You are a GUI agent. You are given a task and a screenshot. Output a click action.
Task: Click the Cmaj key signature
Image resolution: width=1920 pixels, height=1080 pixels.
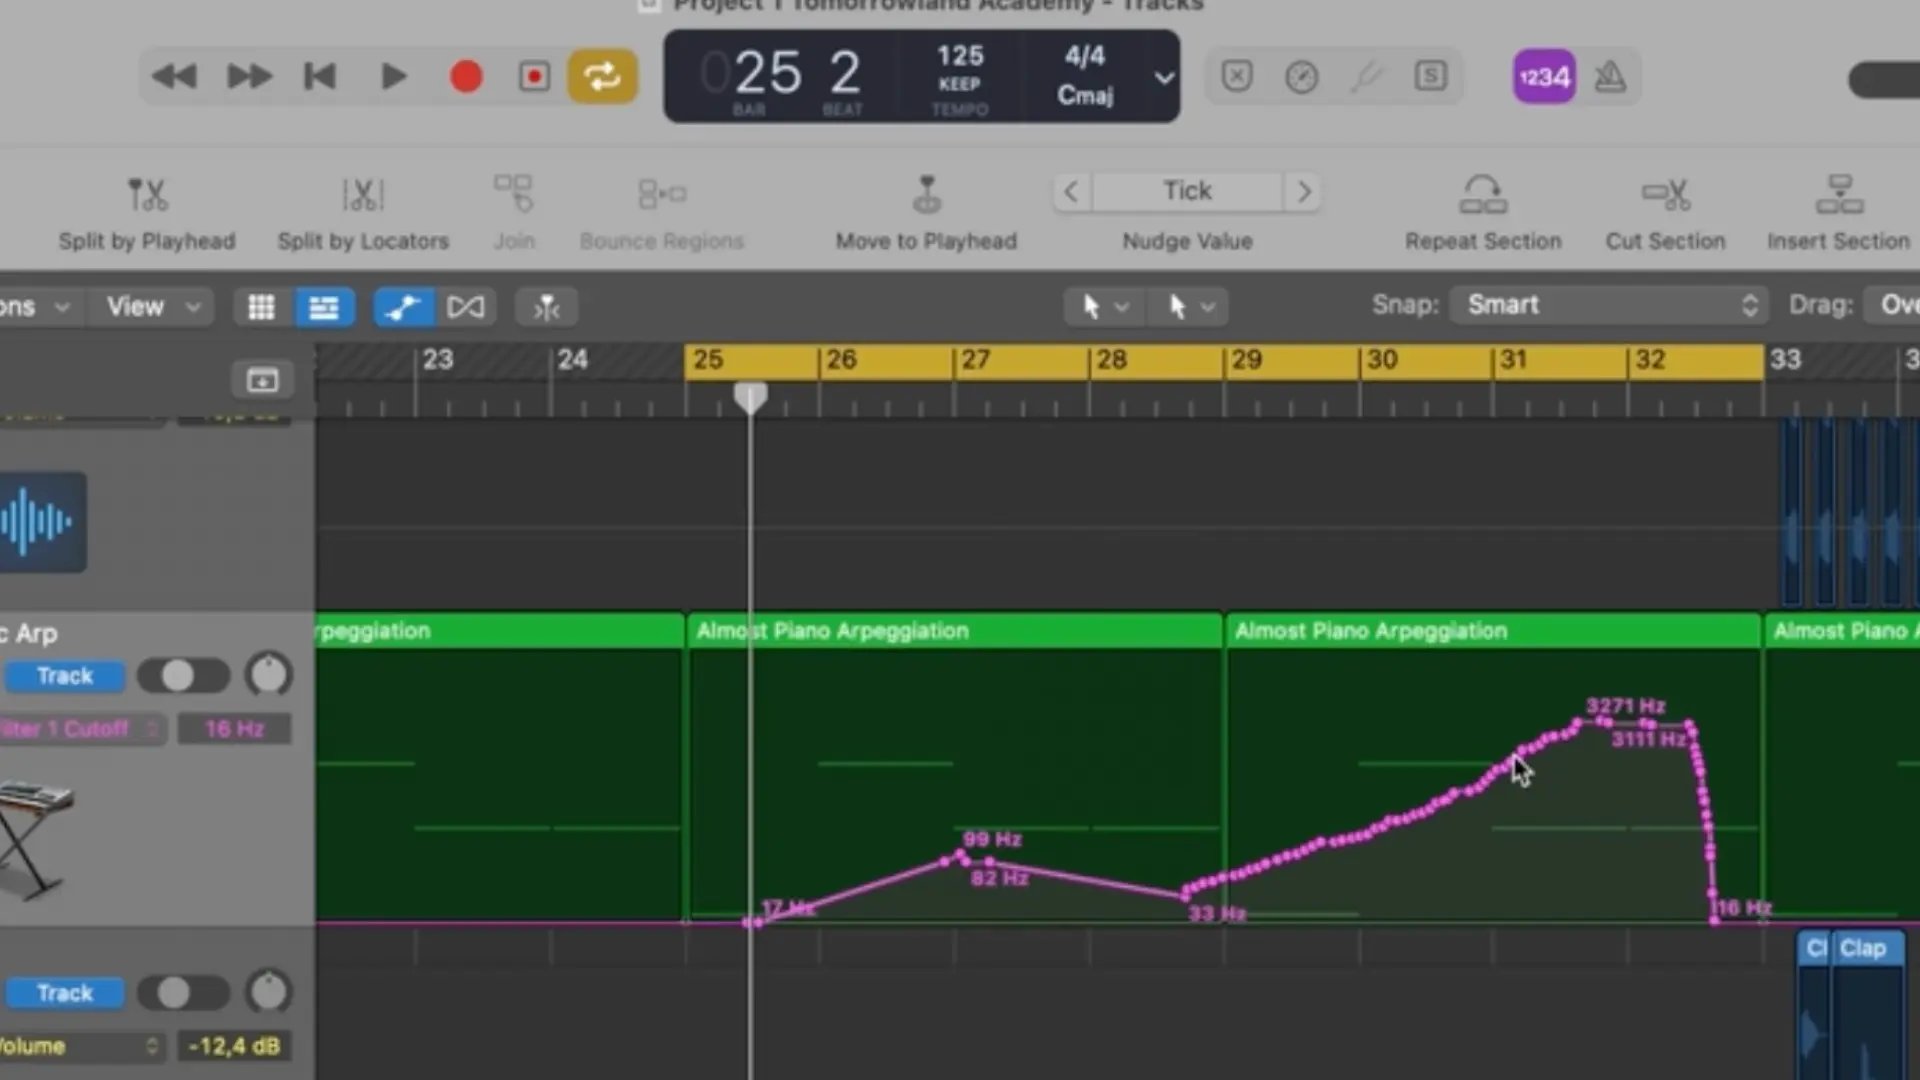1085,96
